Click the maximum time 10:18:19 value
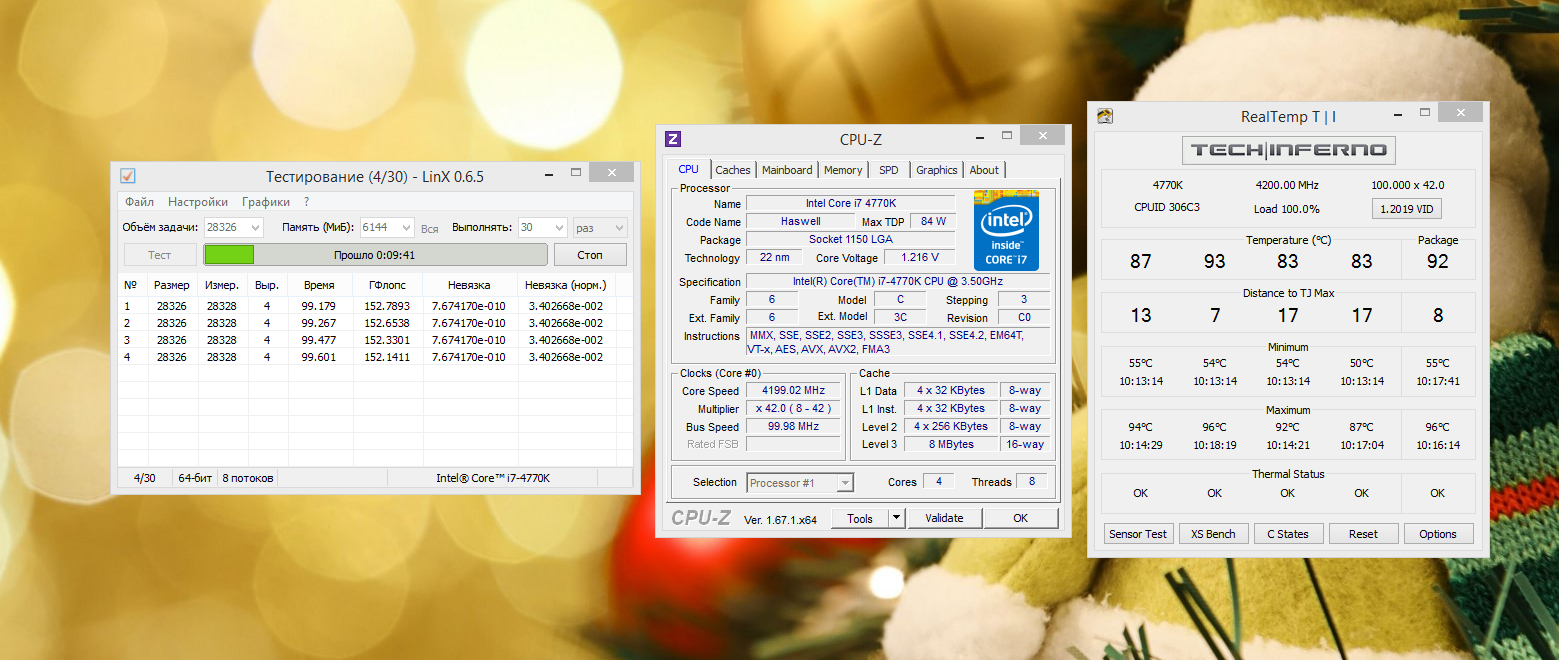The image size is (1559, 660). pyautogui.click(x=1214, y=445)
